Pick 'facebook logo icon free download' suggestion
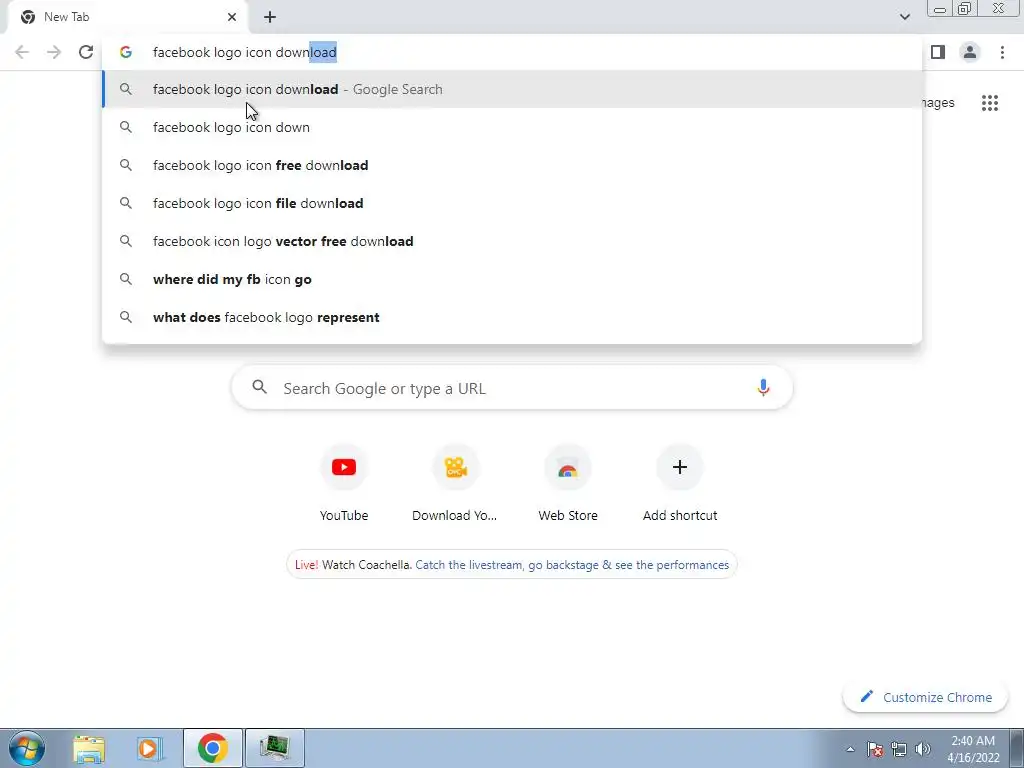The height and width of the screenshot is (768, 1024). click(x=512, y=165)
